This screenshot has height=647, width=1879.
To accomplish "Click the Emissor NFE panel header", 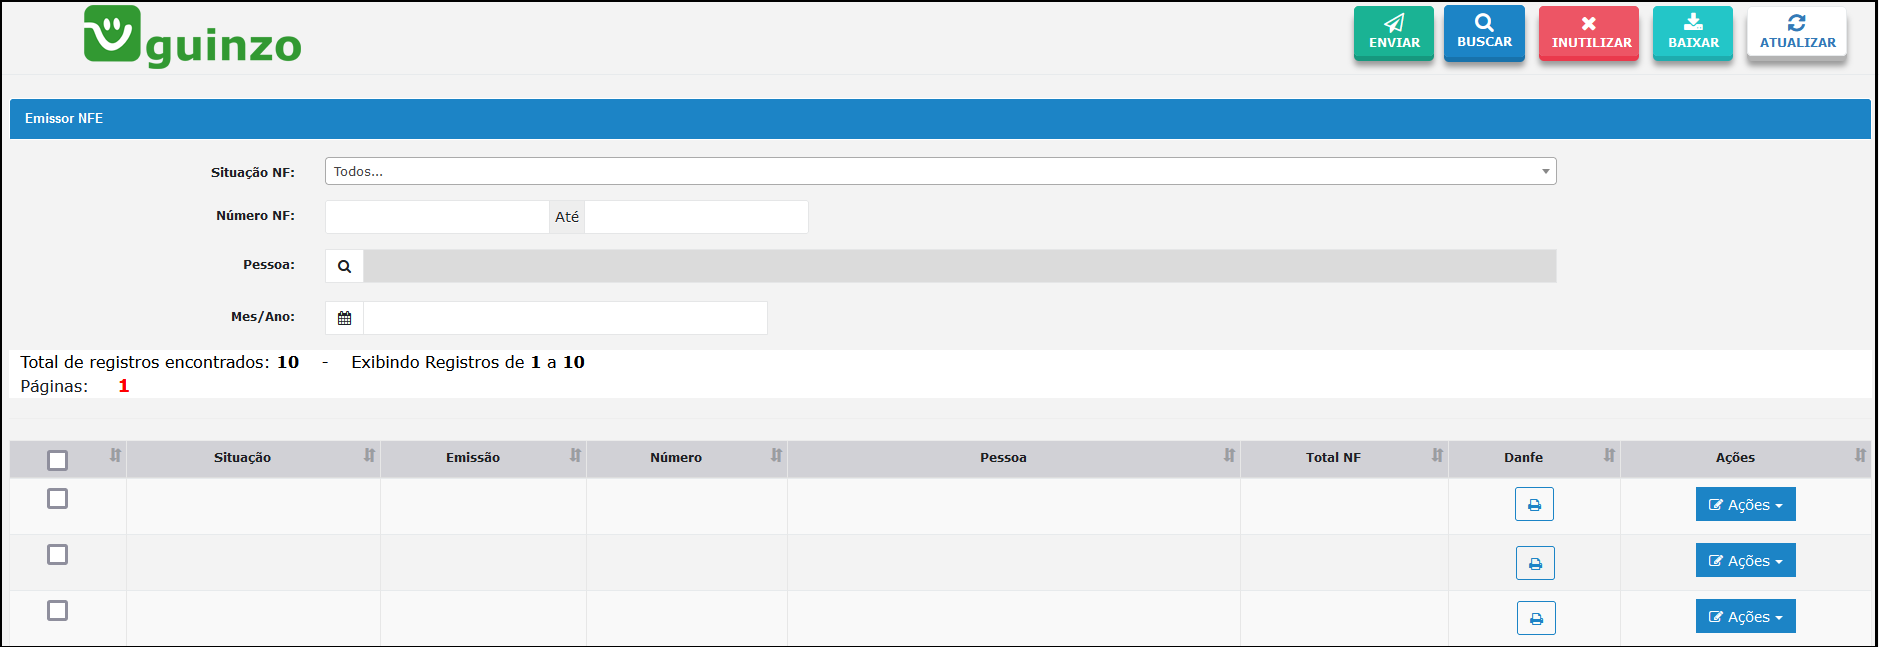I will coord(940,118).
